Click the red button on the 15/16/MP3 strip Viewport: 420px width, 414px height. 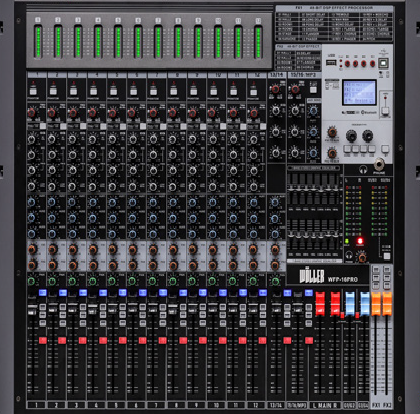click(309, 340)
